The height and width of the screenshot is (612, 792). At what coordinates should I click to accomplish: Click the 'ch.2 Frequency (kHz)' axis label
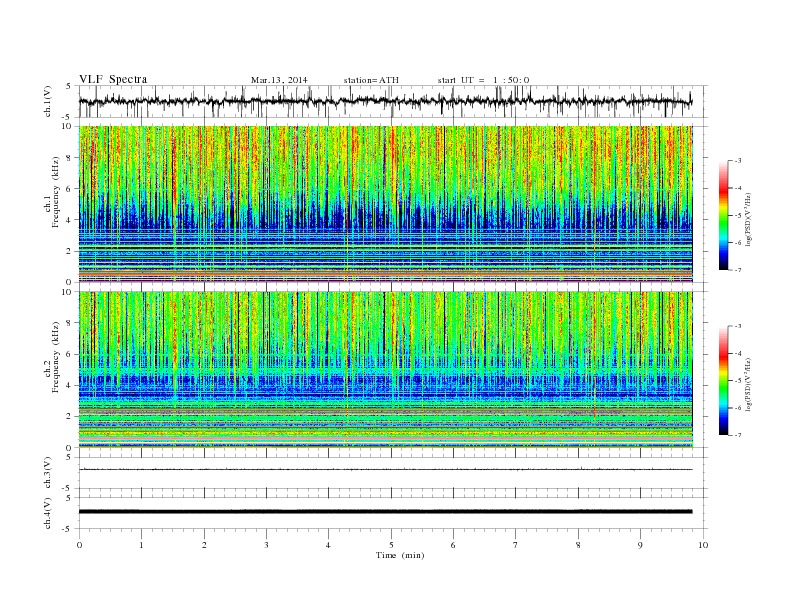(x=52, y=356)
